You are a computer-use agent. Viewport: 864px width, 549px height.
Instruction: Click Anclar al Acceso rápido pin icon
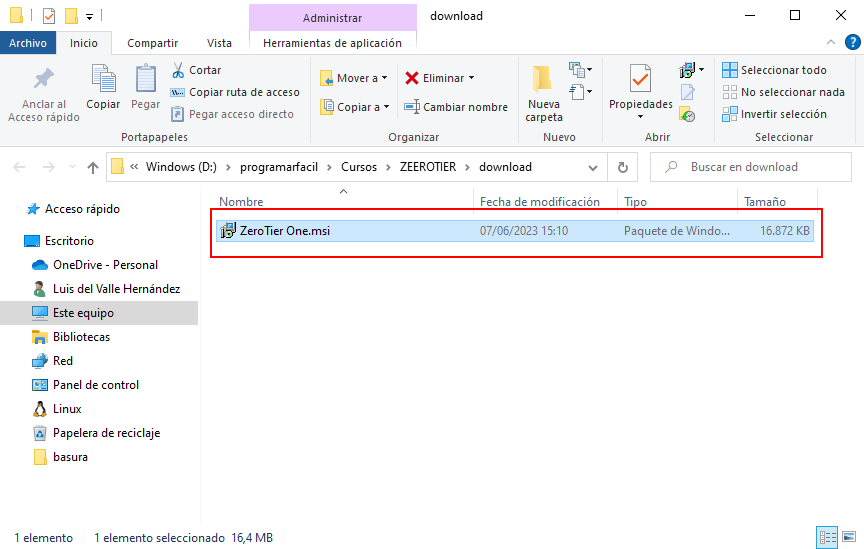pyautogui.click(x=44, y=79)
